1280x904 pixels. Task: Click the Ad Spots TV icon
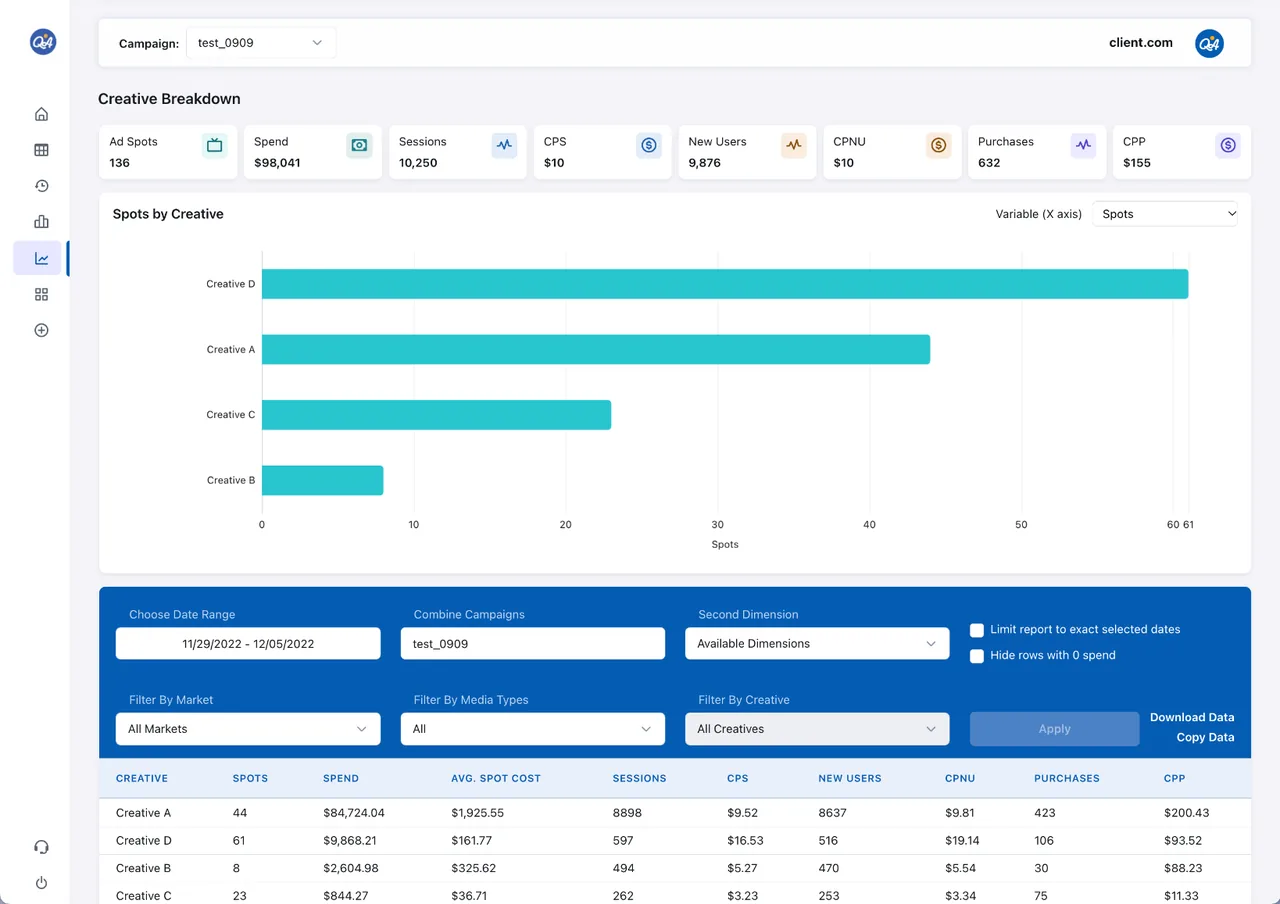coord(214,145)
